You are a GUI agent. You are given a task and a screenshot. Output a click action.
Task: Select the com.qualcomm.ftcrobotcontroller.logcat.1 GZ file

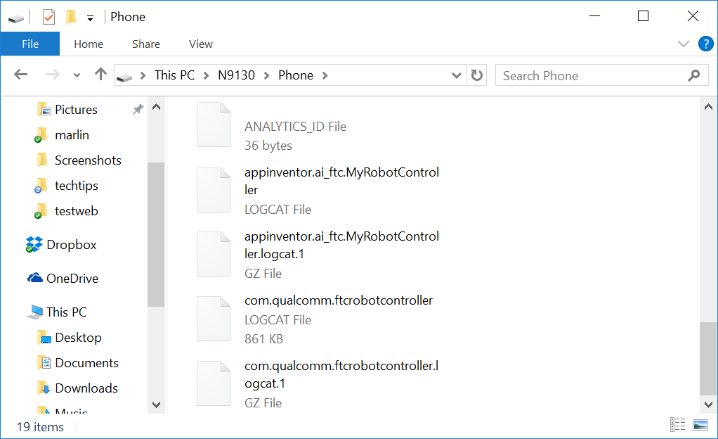pos(318,384)
